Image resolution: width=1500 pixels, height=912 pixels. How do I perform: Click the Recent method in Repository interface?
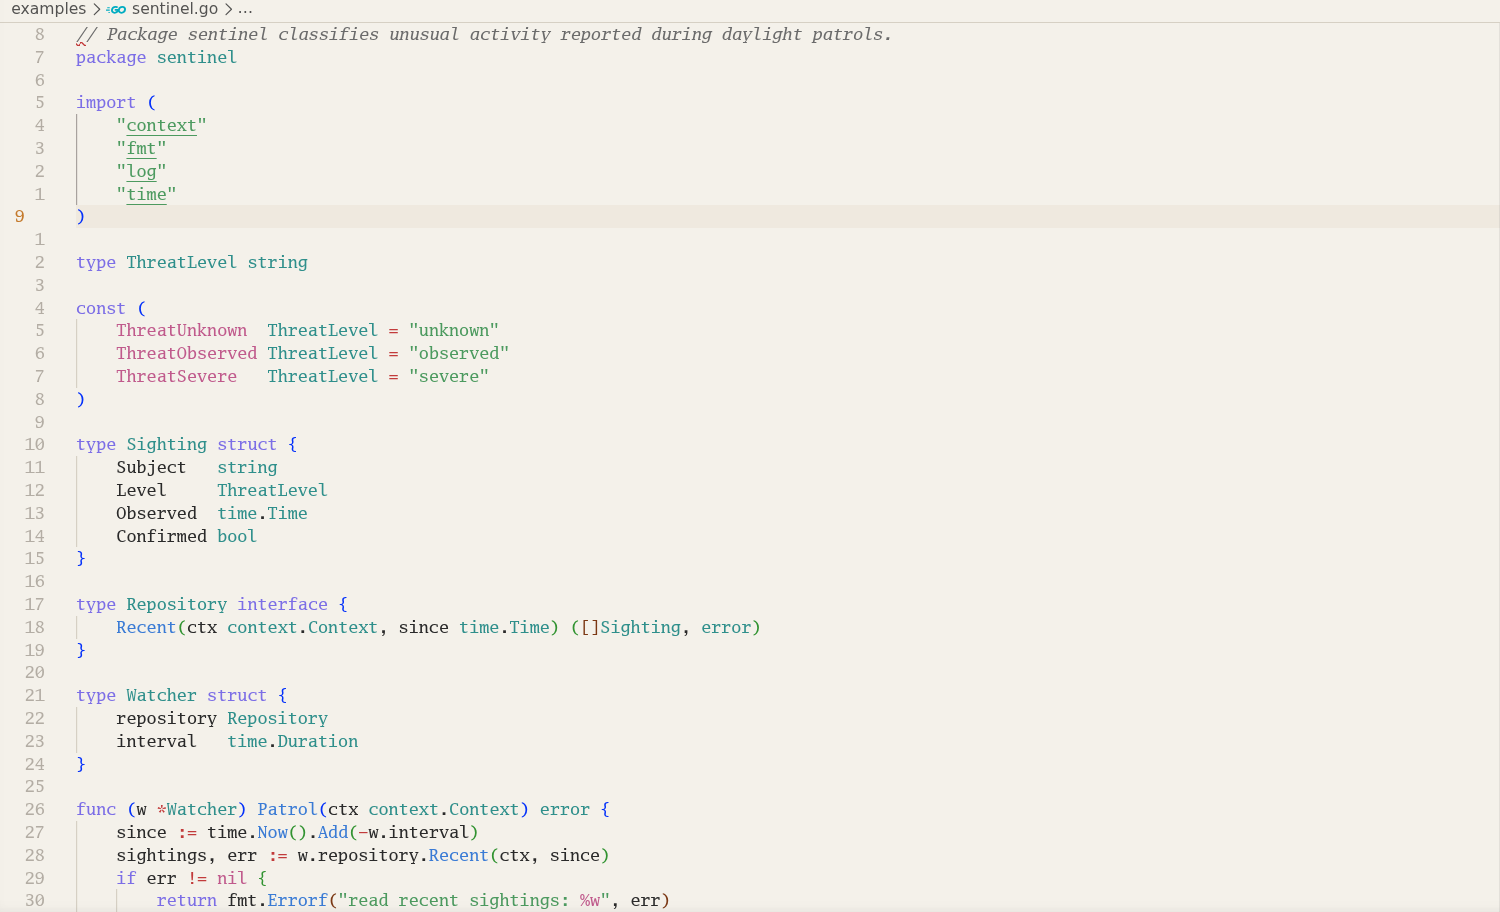146,627
